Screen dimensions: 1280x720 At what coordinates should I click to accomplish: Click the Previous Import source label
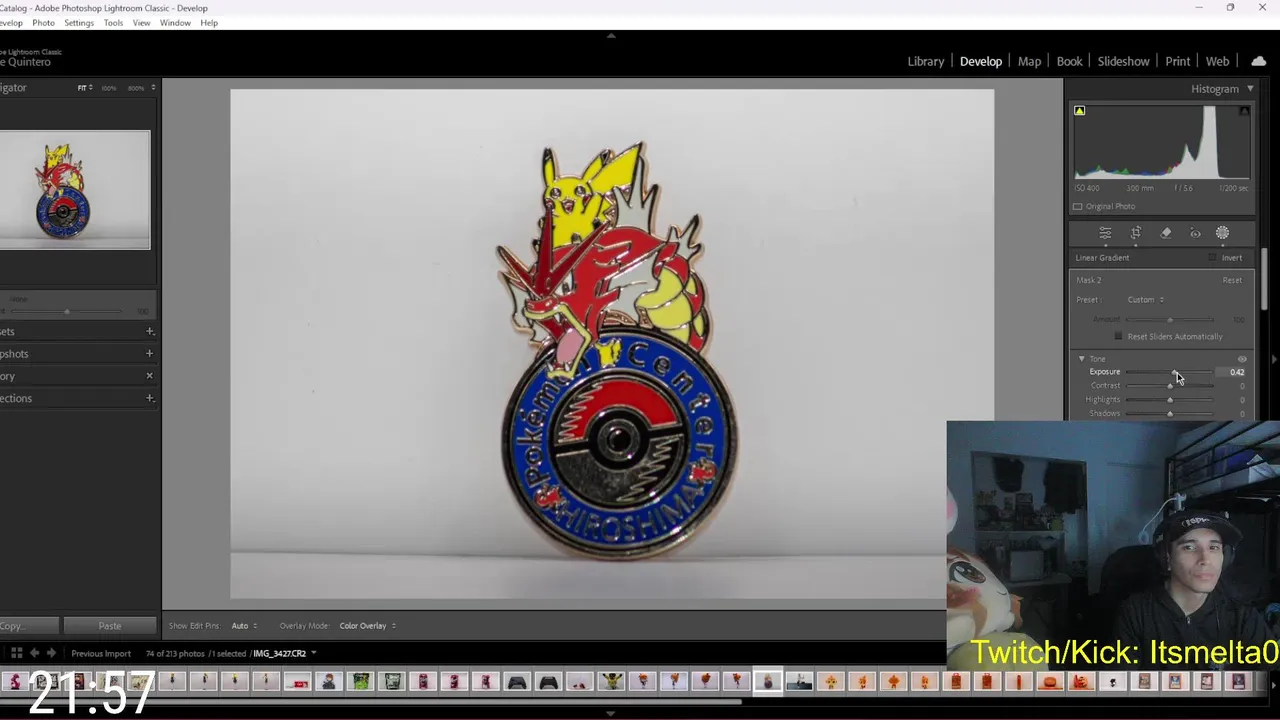tap(101, 653)
